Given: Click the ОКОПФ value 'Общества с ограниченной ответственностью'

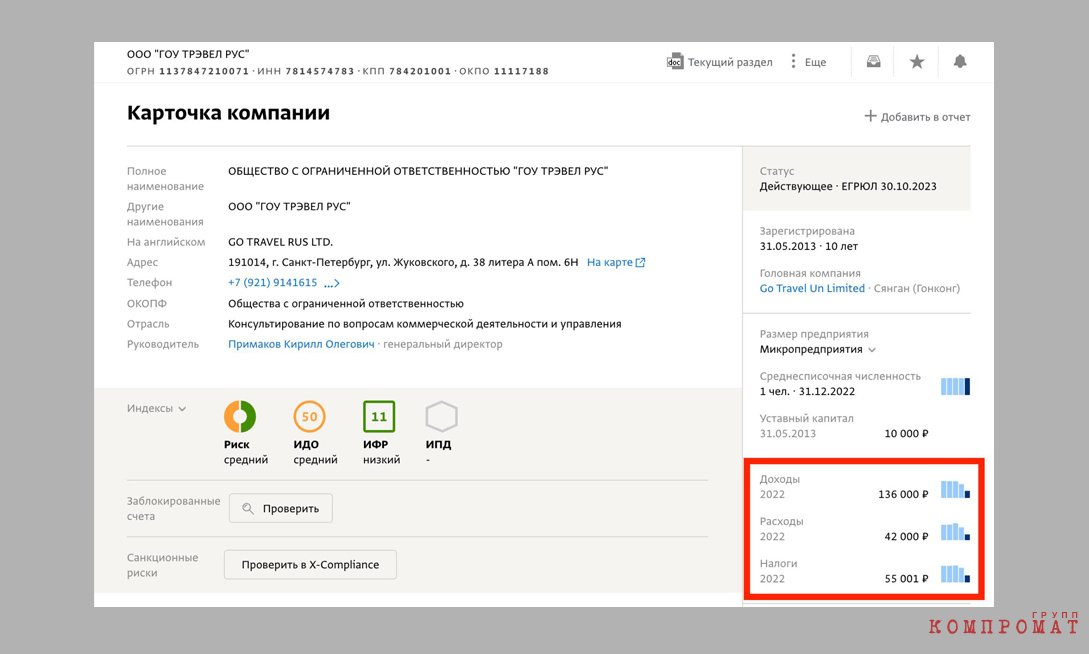Looking at the screenshot, I should (346, 303).
